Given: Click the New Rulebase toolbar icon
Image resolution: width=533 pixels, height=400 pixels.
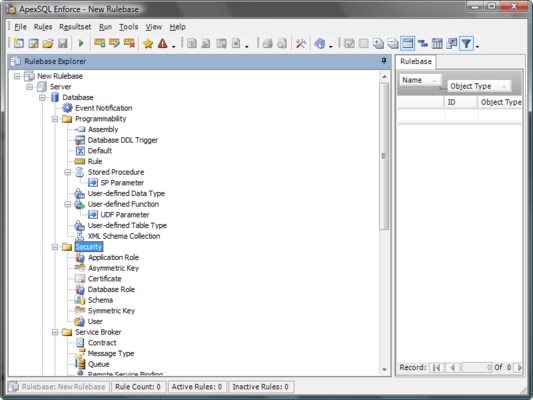Looking at the screenshot, I should point(18,44).
